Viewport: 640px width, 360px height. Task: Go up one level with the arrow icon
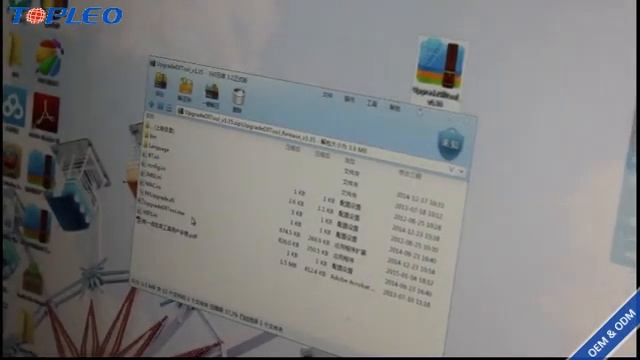click(x=151, y=104)
